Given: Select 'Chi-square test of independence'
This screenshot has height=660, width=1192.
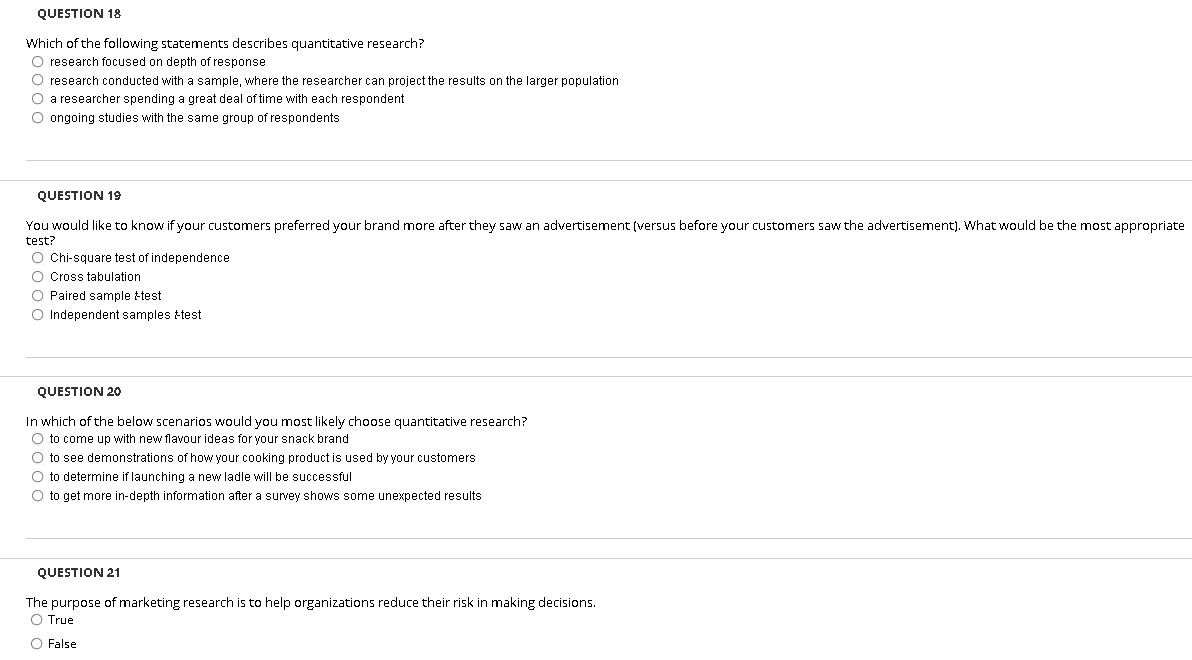Looking at the screenshot, I should [x=37, y=257].
